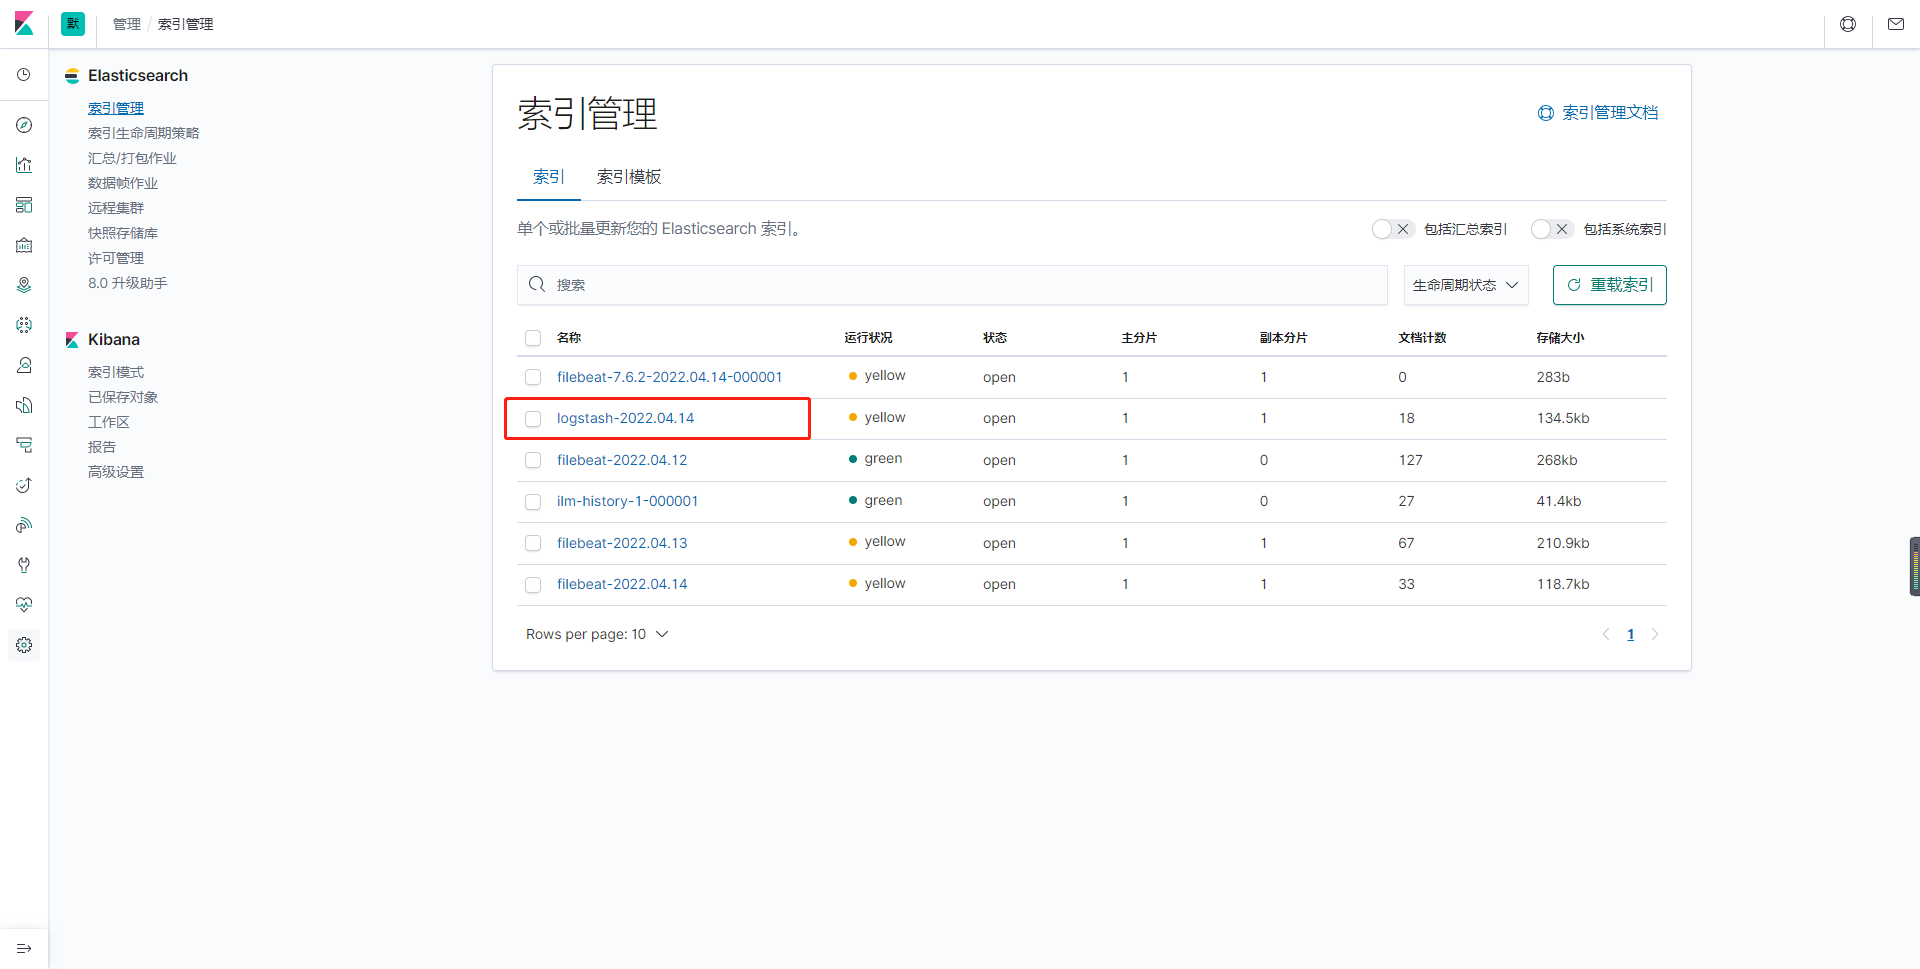Open the Rows per page dropdown
Viewport: 1920px width, 969px height.
point(597,634)
